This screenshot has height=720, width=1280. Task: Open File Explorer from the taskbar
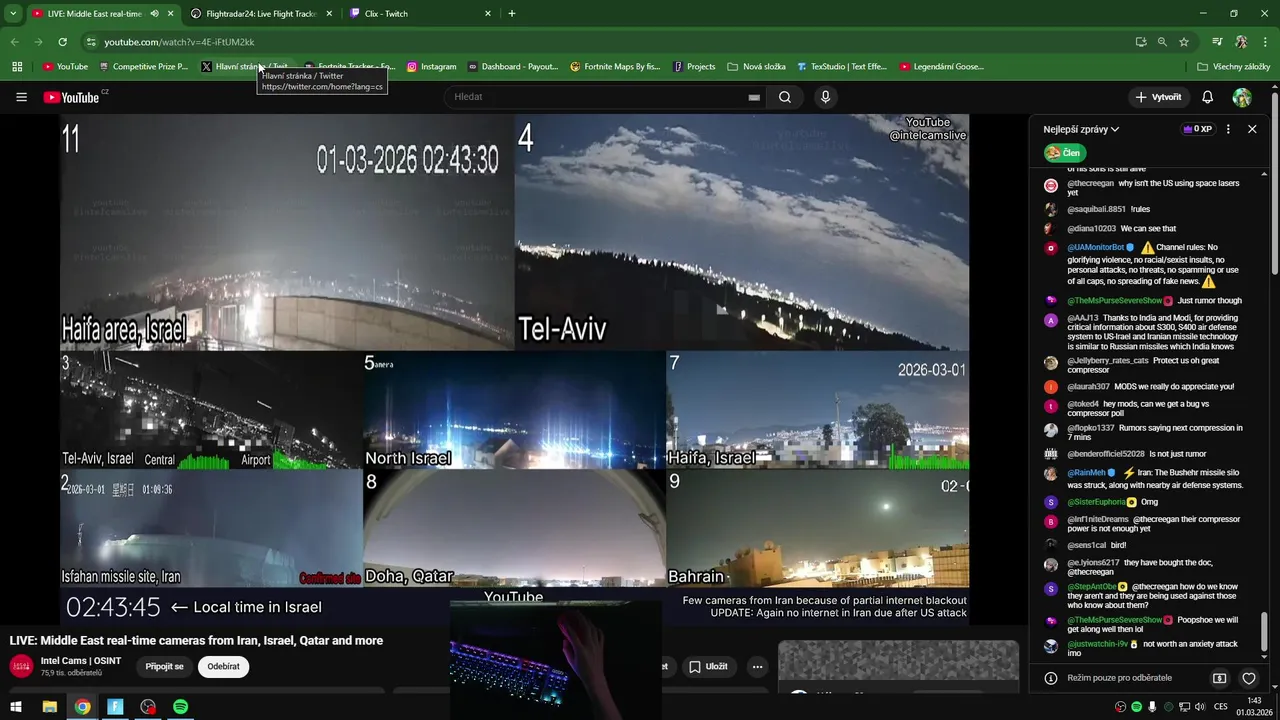[x=49, y=707]
